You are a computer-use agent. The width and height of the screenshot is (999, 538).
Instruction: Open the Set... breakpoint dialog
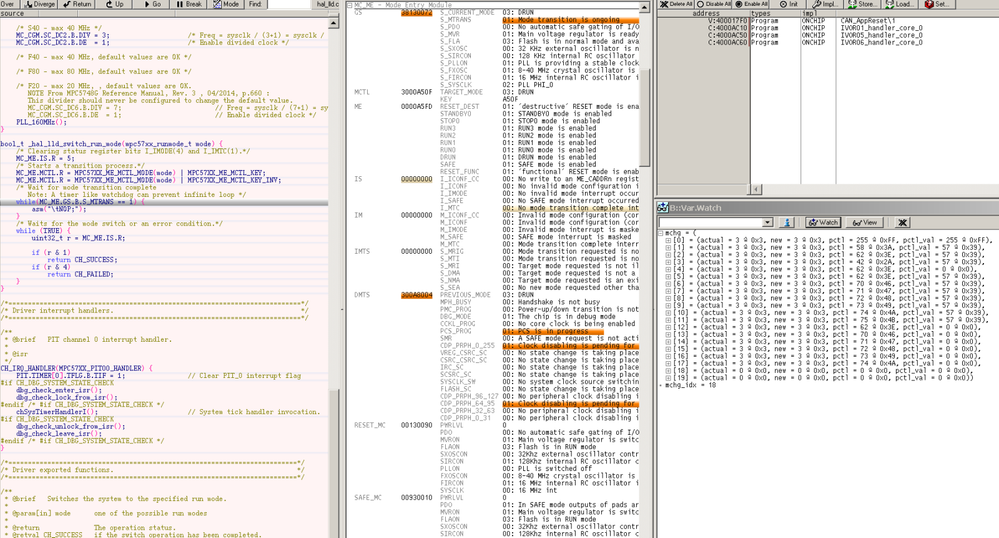937,4
